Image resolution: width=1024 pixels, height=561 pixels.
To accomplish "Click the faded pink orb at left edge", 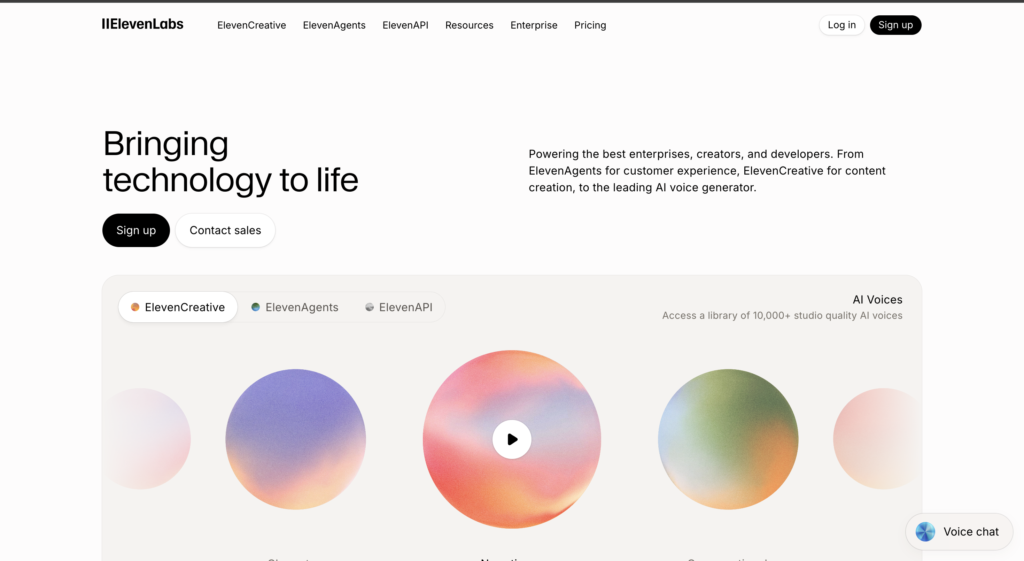I will (x=150, y=439).
